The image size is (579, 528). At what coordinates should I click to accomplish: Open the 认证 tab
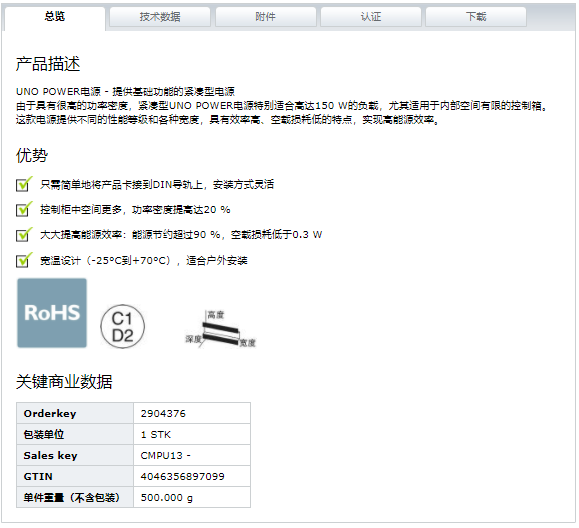(371, 17)
